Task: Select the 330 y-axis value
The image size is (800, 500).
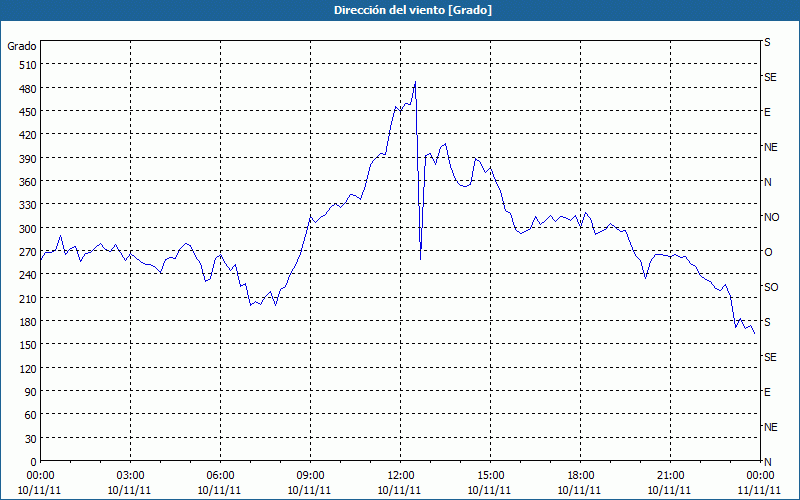Action: pyautogui.click(x=28, y=205)
